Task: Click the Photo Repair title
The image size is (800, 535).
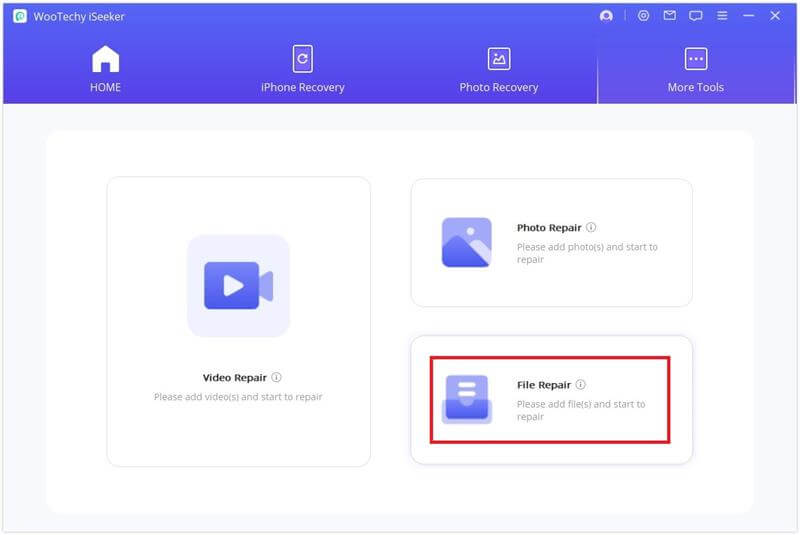Action: (549, 228)
